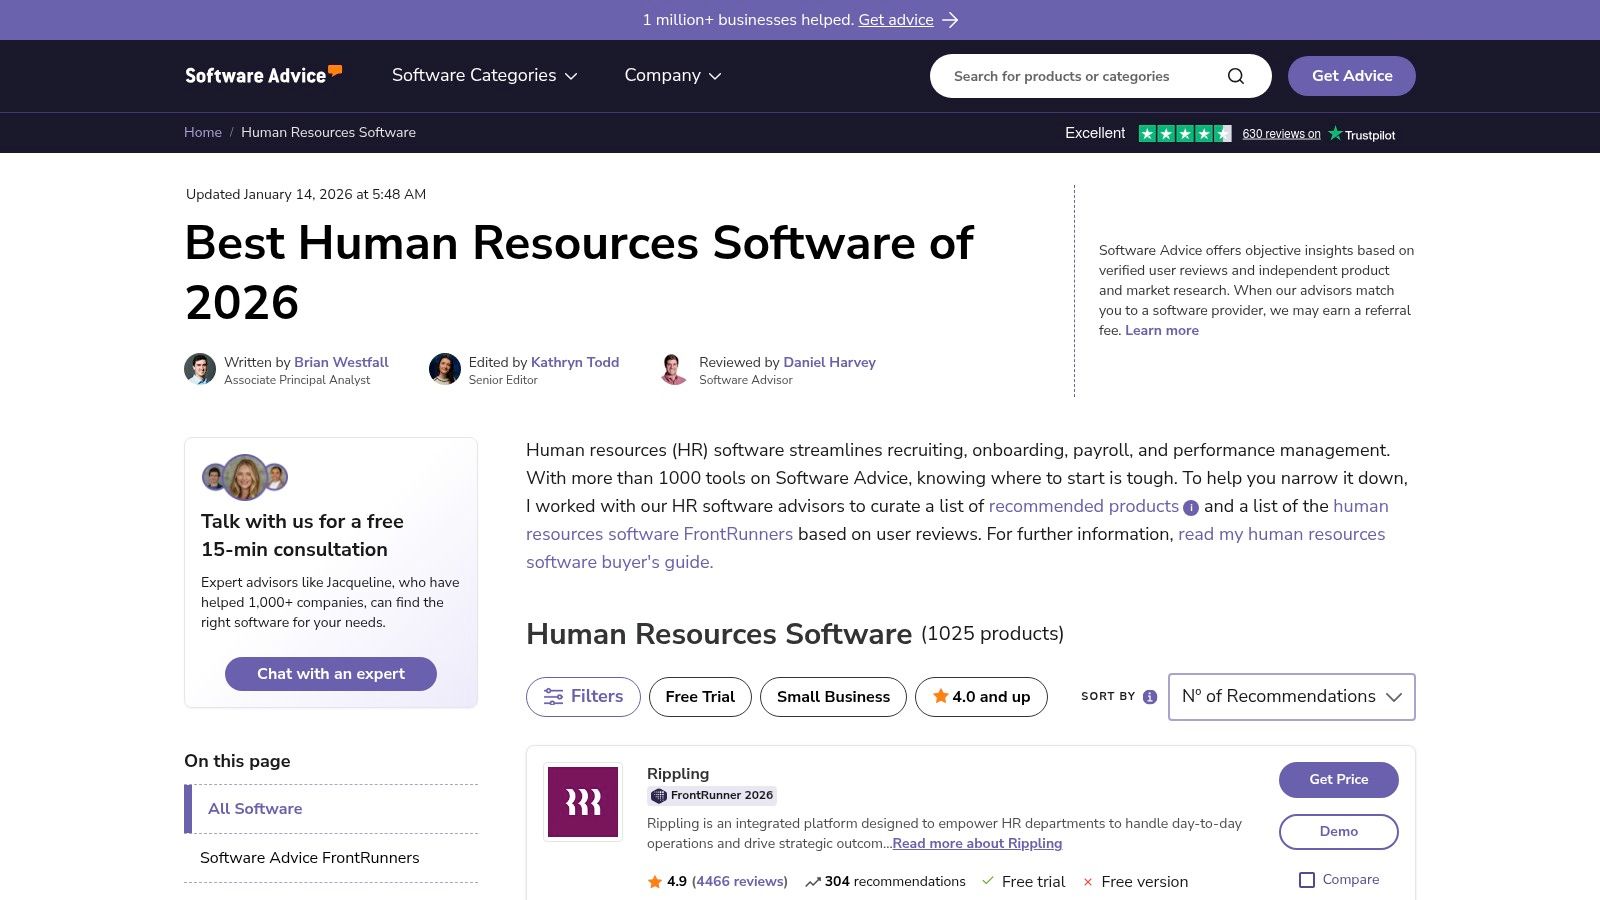Click the Chat with an expert button

330,673
